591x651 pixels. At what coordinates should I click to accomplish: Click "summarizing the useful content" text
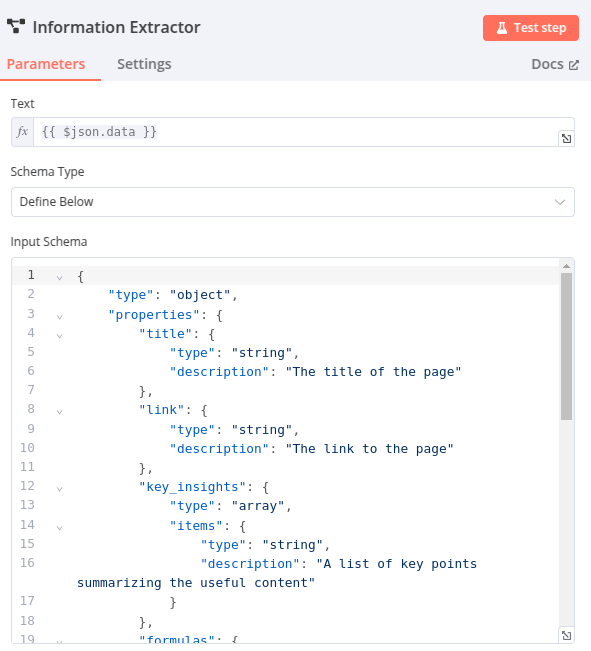[196, 583]
